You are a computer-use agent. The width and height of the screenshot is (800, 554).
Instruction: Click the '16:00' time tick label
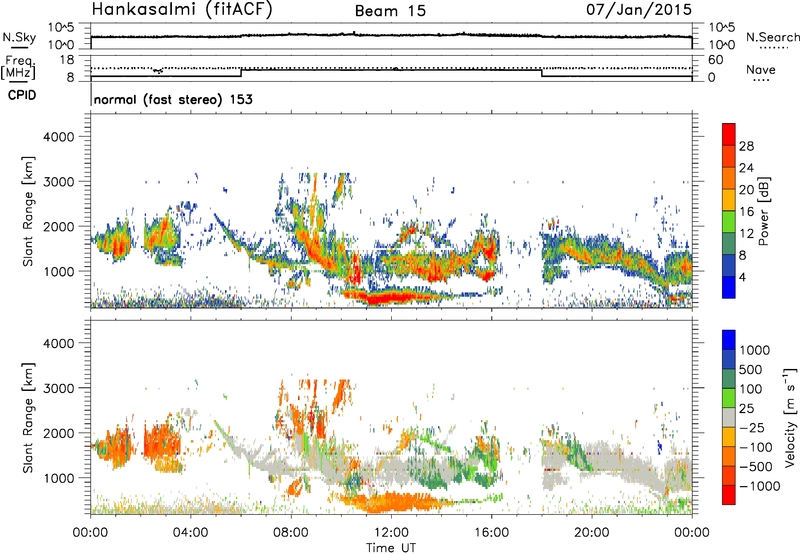491,533
